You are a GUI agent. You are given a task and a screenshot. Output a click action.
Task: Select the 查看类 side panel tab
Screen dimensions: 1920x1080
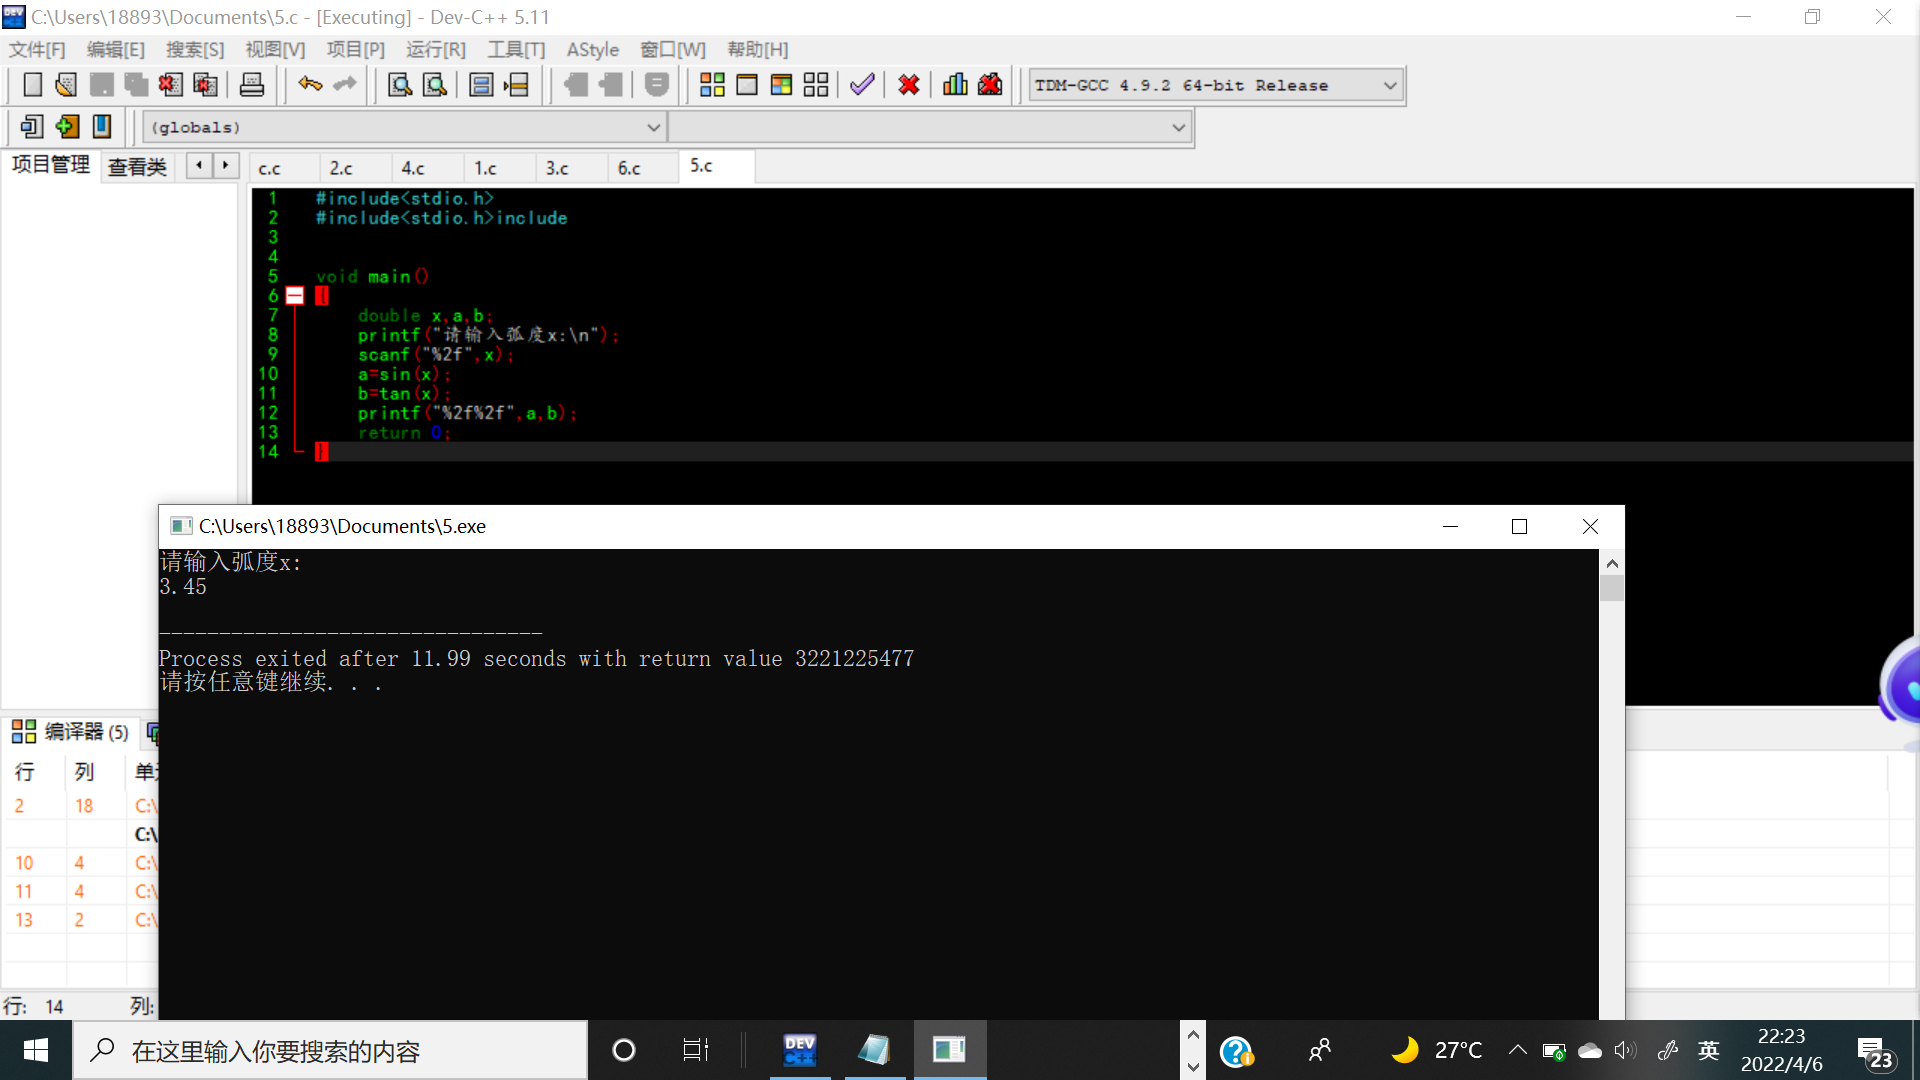point(137,167)
